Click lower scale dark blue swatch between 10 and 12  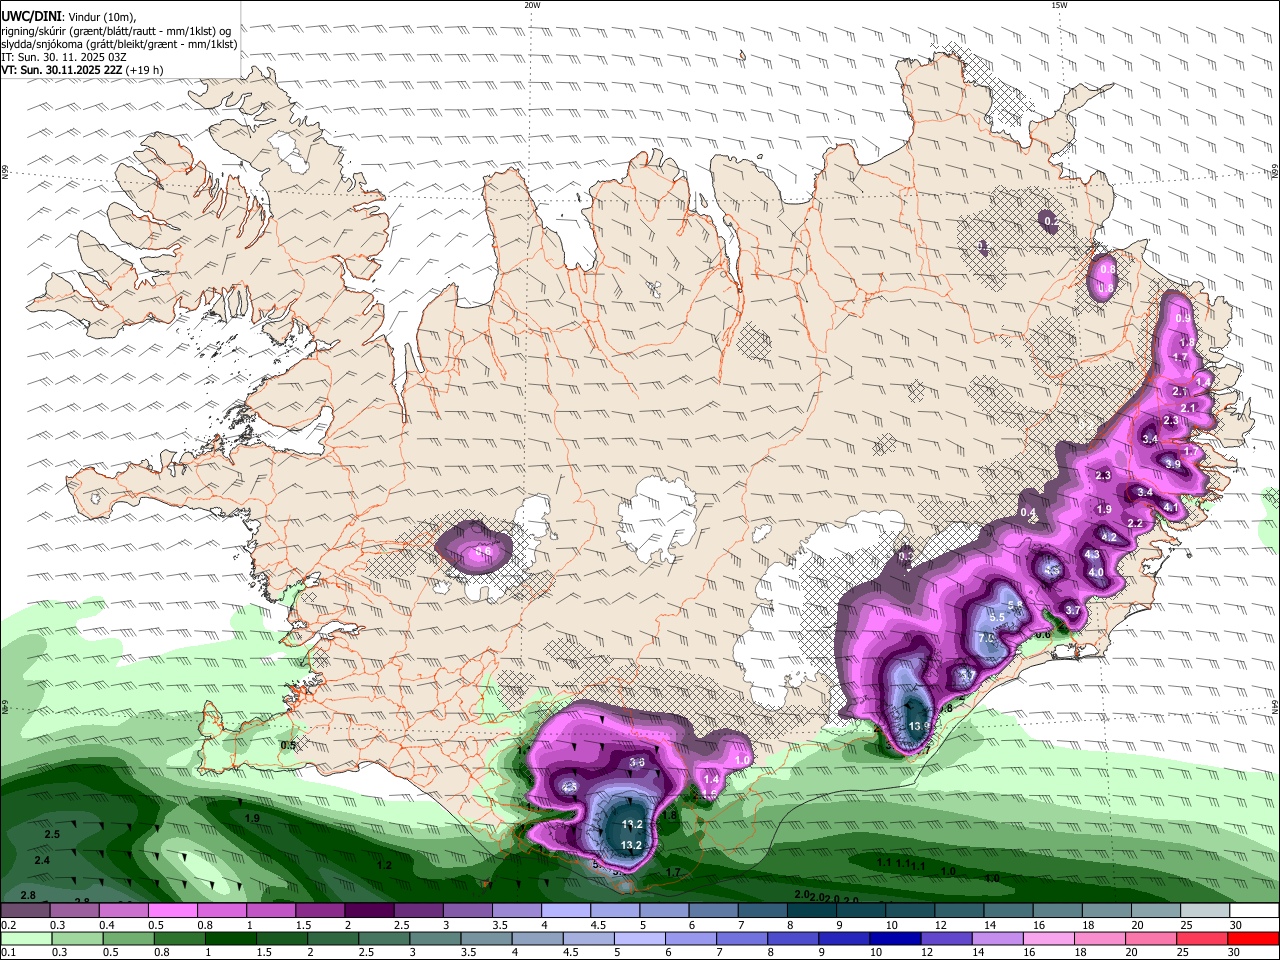(x=893, y=939)
